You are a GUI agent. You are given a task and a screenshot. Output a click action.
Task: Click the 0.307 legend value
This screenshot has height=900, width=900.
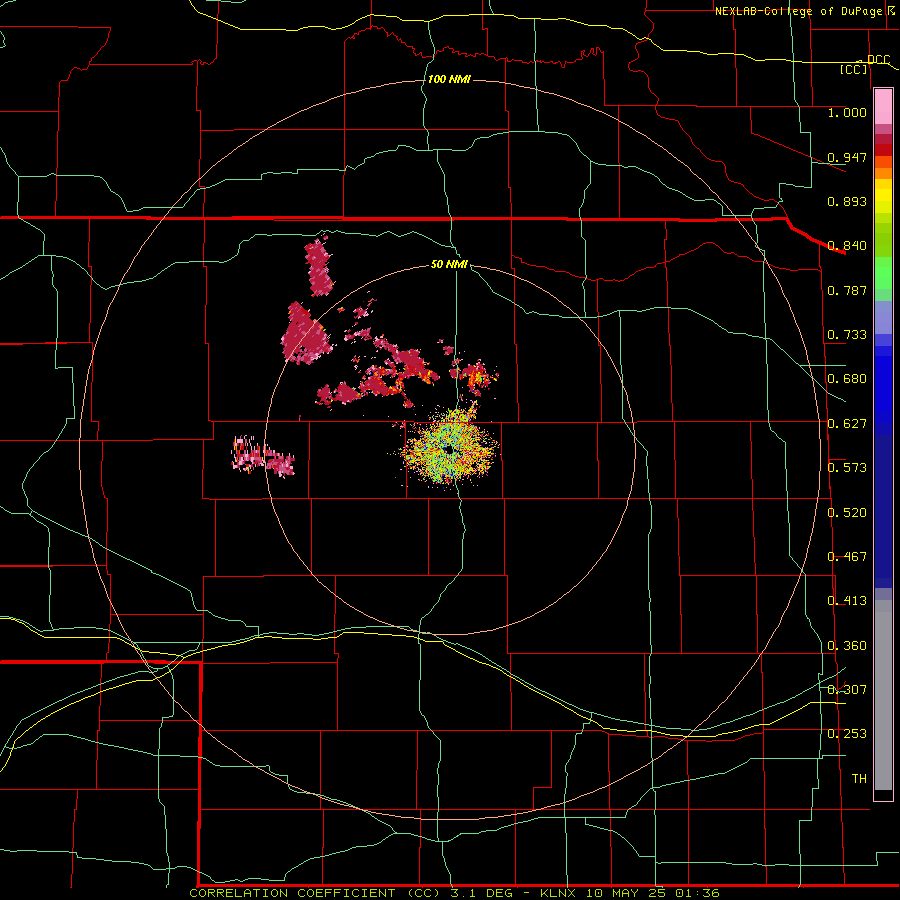(847, 690)
